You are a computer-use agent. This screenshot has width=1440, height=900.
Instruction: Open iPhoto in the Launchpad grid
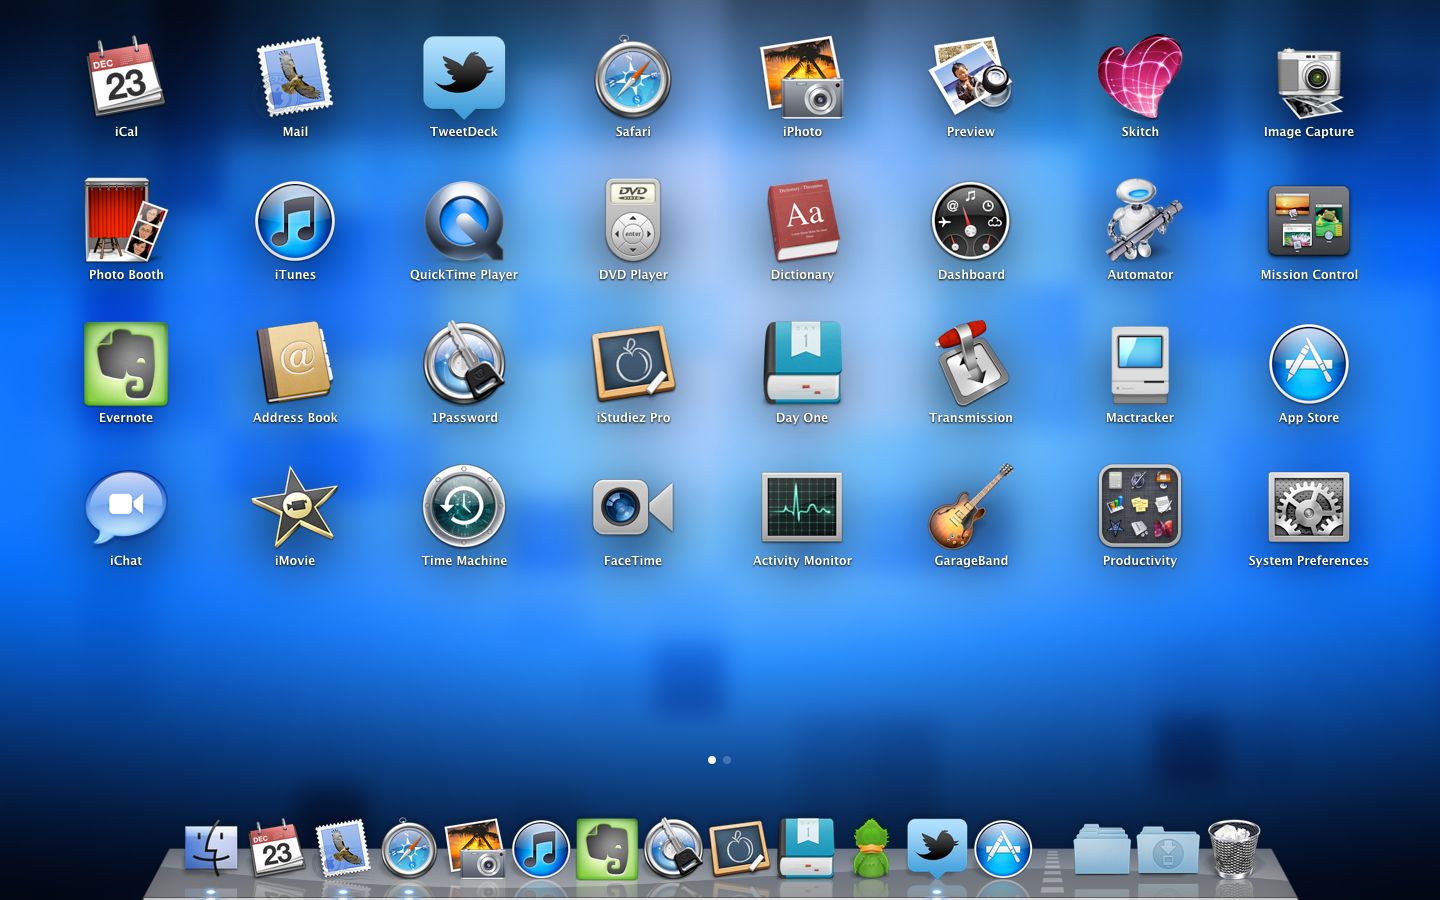[x=802, y=78]
